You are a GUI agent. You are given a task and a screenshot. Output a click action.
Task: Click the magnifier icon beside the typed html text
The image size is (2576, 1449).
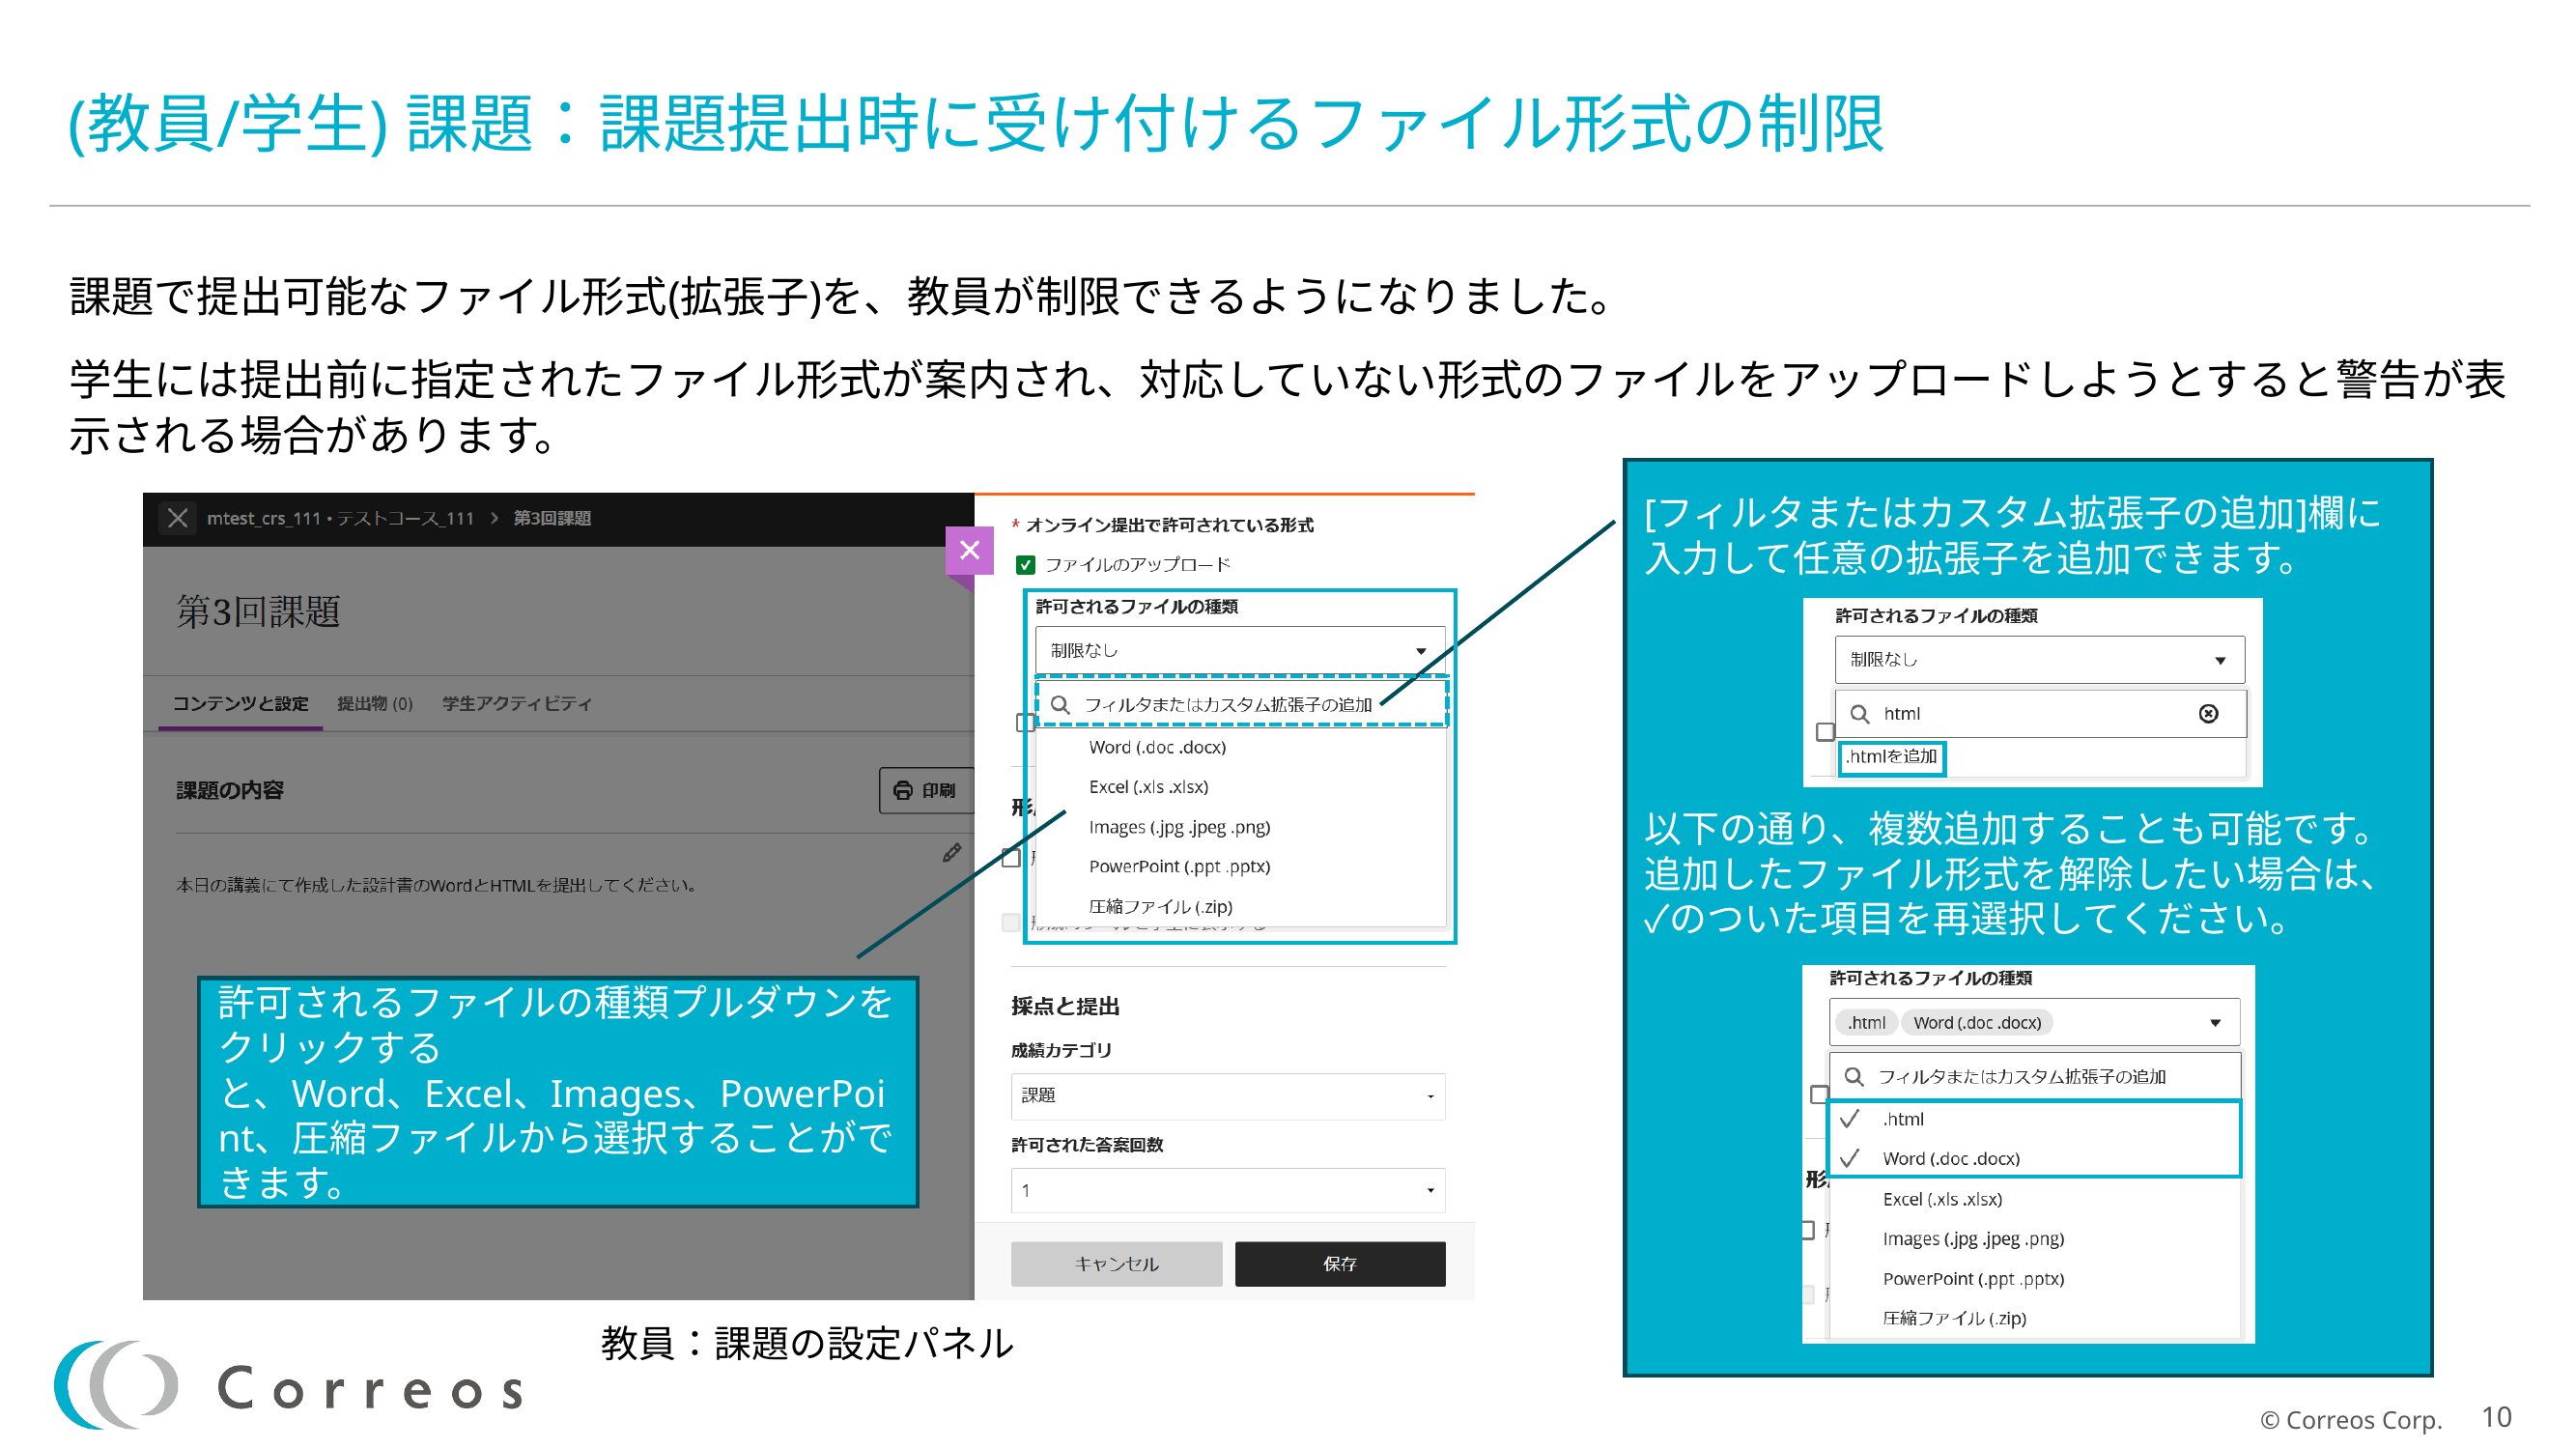(1859, 713)
